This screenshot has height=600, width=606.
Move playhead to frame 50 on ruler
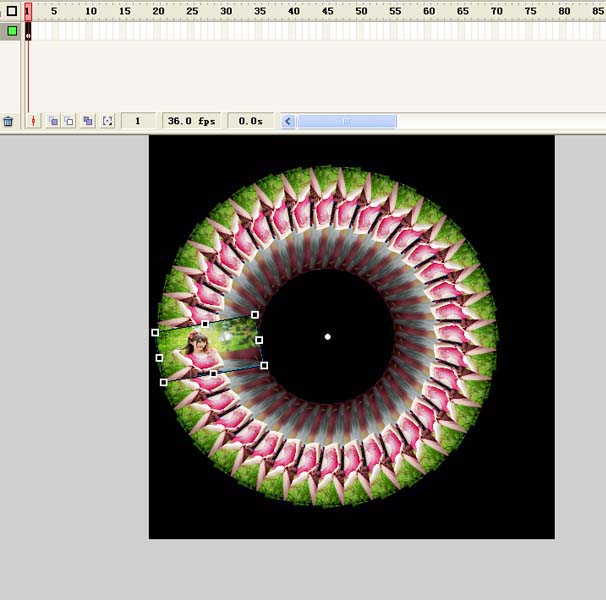point(361,11)
